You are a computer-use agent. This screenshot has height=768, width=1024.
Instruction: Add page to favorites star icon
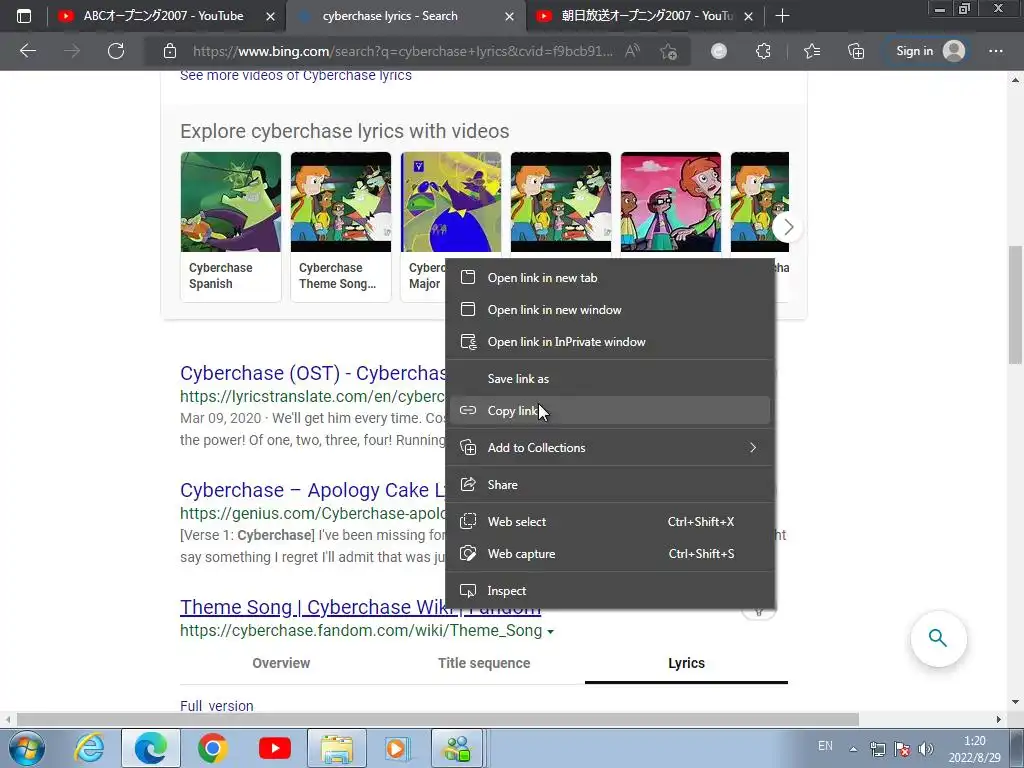[668, 51]
